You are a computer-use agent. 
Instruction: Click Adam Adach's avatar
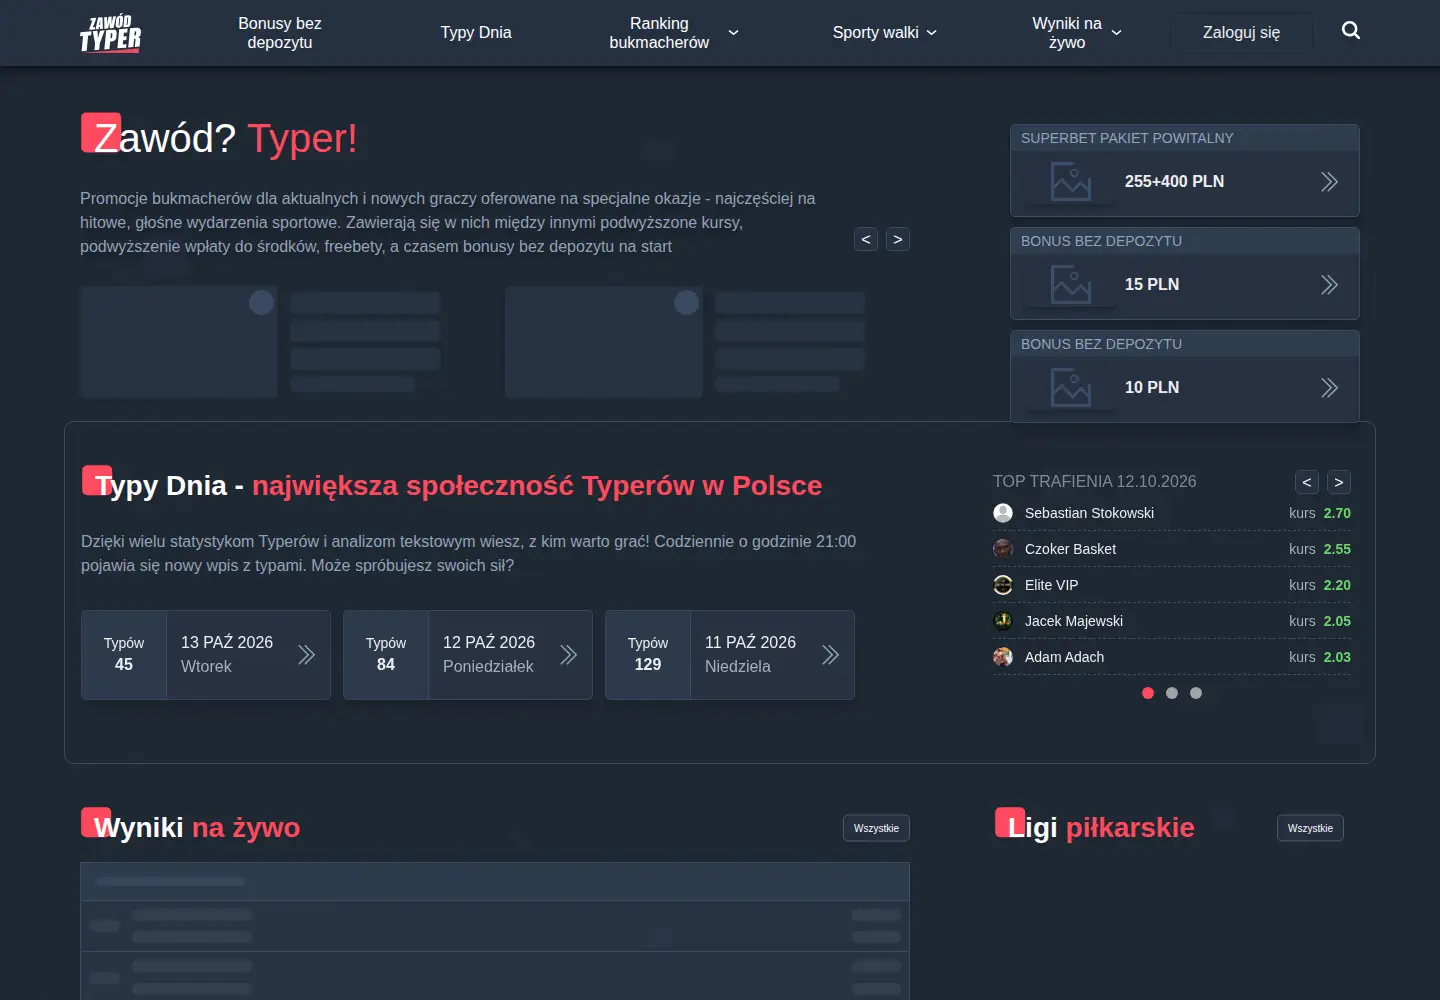[x=1003, y=657]
